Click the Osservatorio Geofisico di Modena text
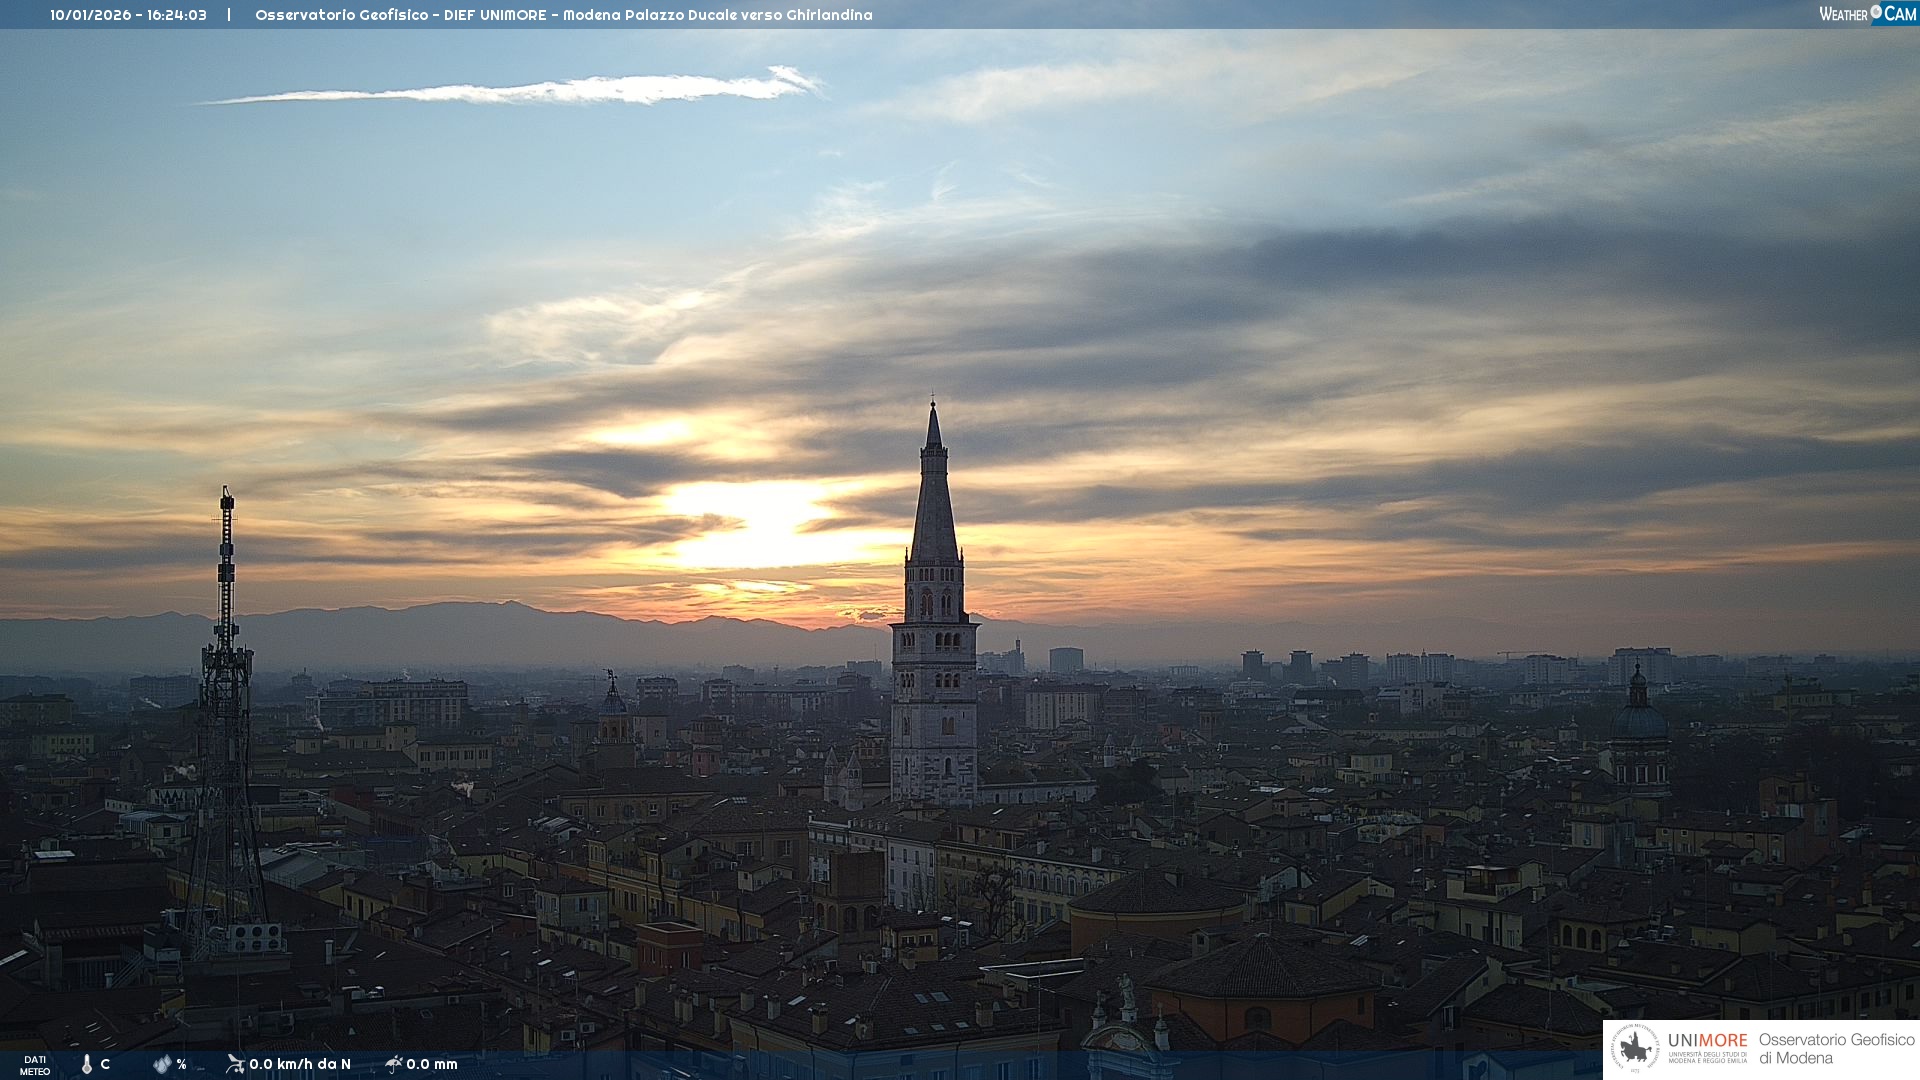Viewport: 1920px width, 1080px height. click(1836, 1049)
